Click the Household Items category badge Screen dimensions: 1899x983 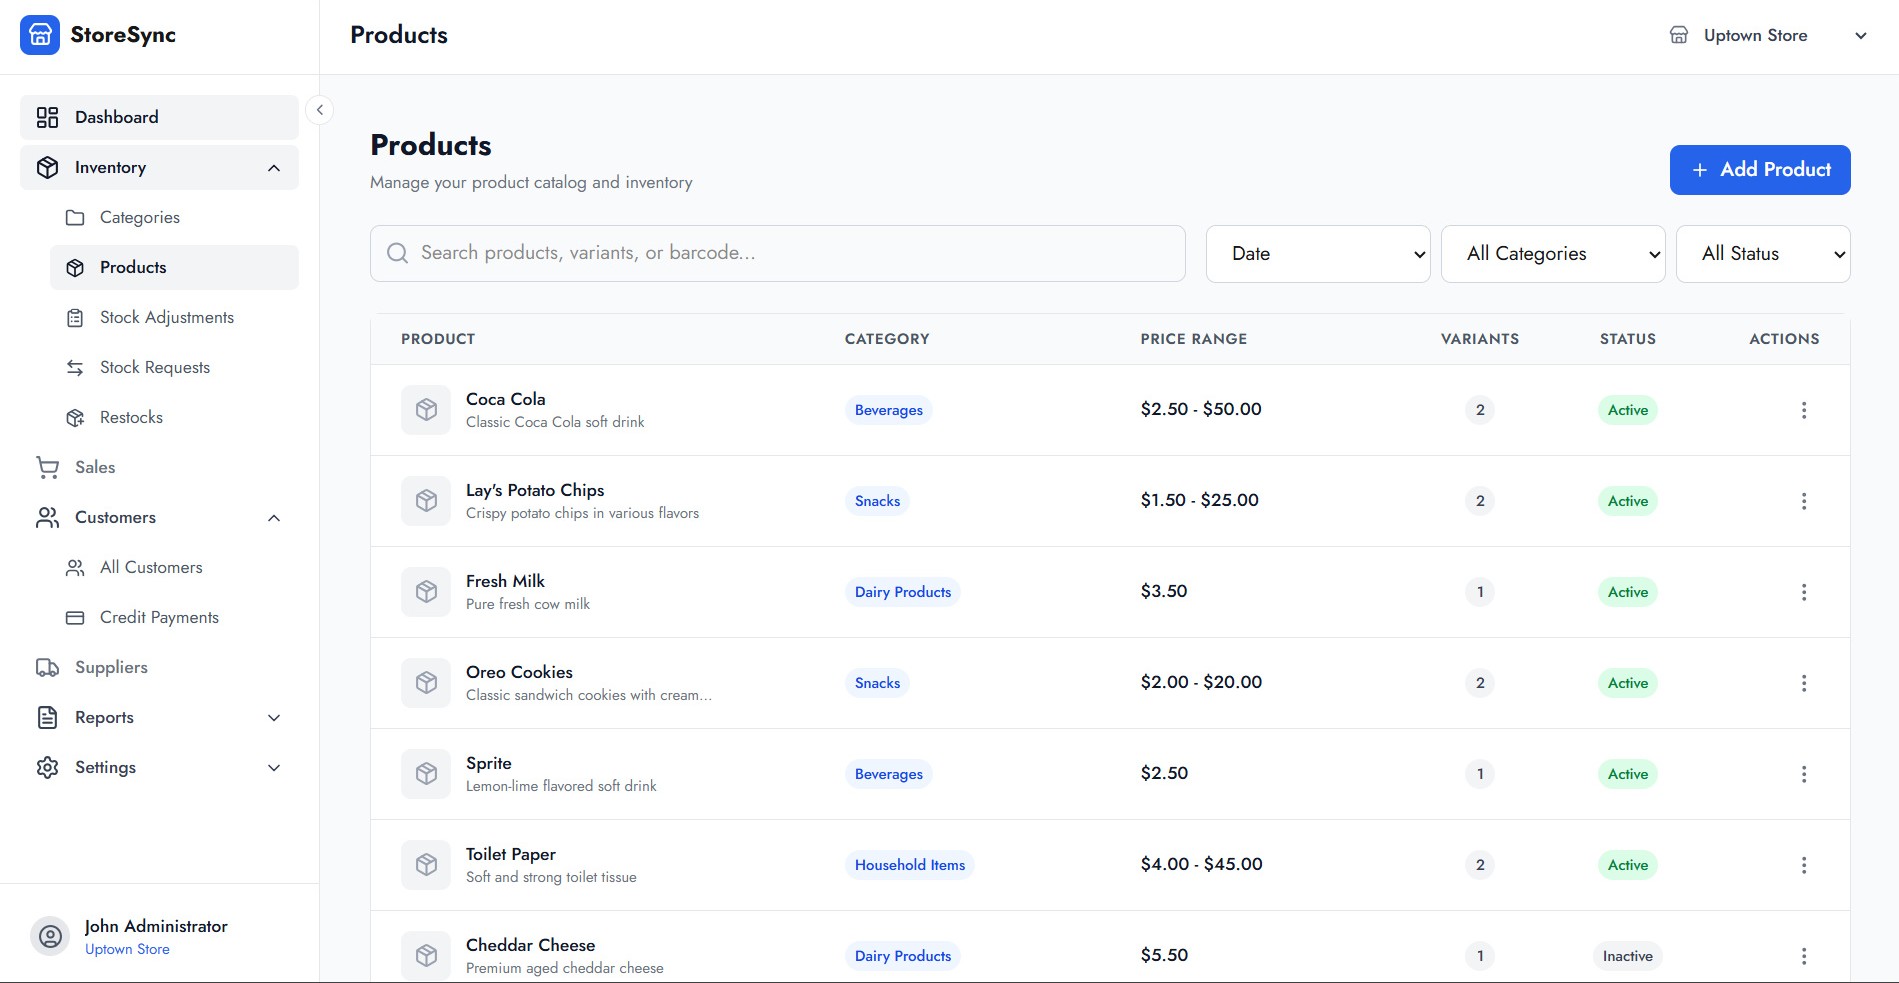point(910,865)
